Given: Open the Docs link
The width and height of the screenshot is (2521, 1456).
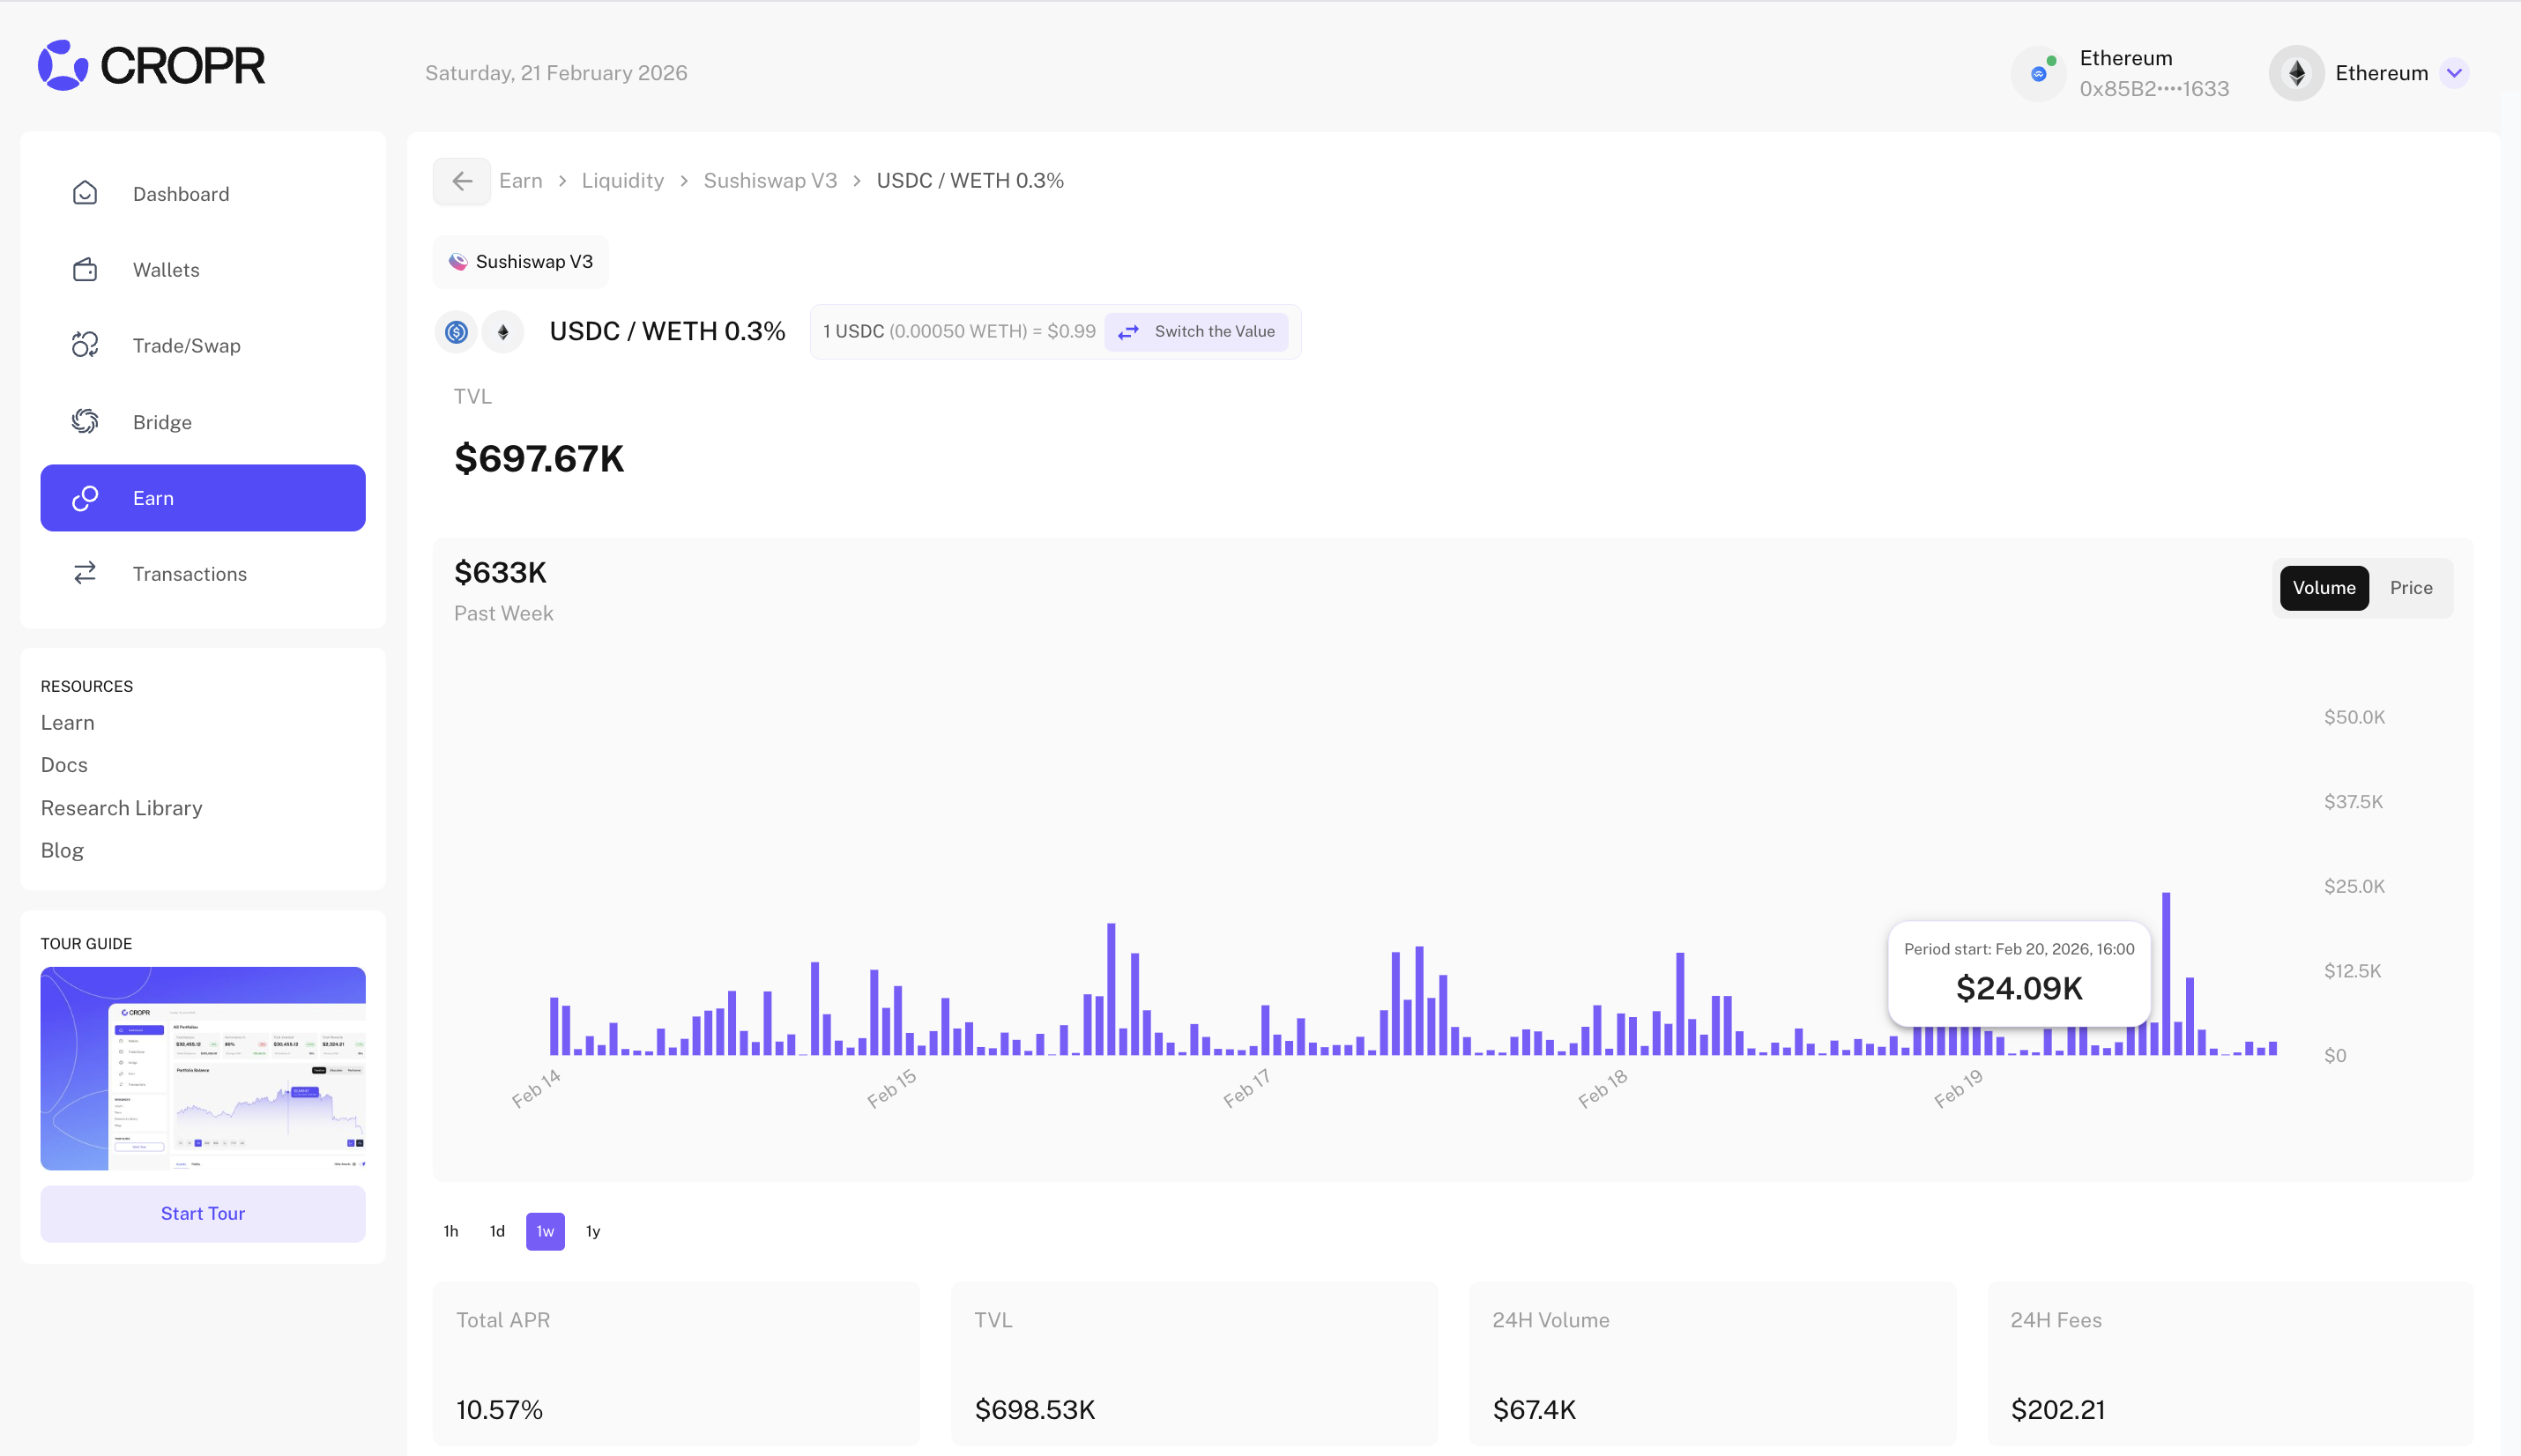Looking at the screenshot, I should (x=64, y=765).
